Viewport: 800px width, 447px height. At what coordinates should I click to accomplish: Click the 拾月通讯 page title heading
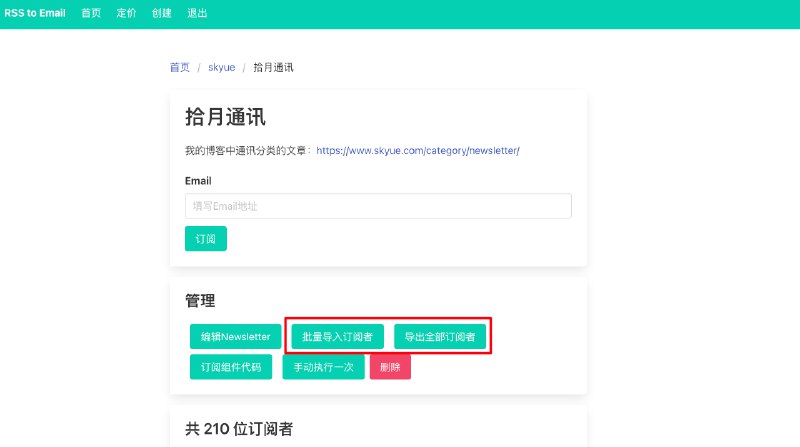pos(225,117)
